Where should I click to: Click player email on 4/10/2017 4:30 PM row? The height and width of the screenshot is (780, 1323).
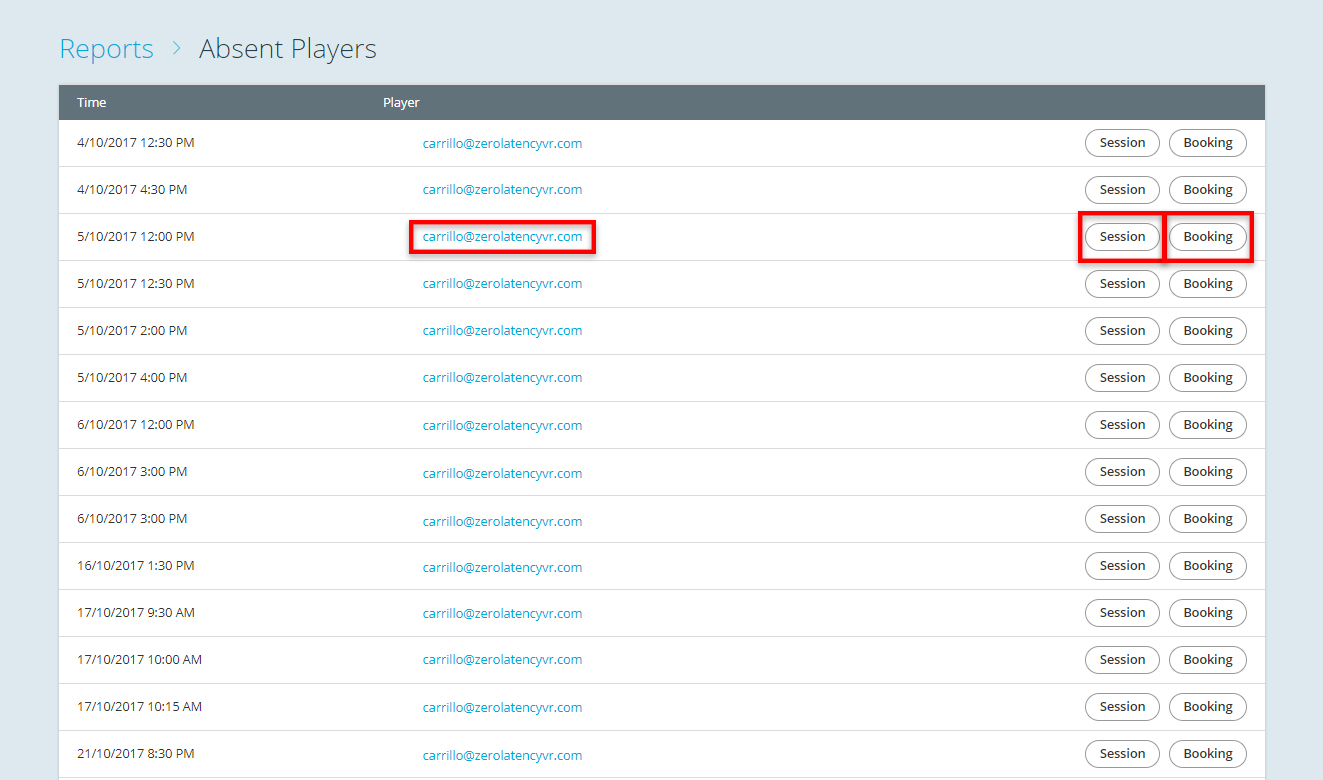502,190
